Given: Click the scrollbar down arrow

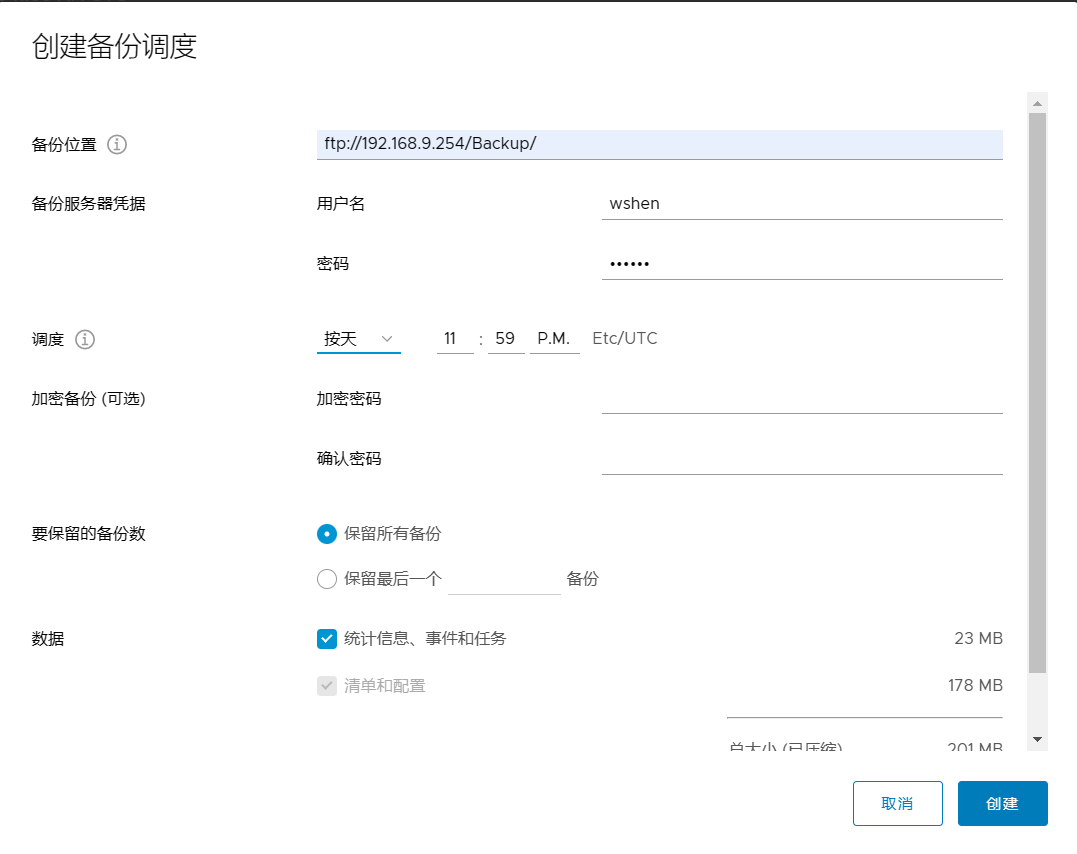Looking at the screenshot, I should (1037, 741).
